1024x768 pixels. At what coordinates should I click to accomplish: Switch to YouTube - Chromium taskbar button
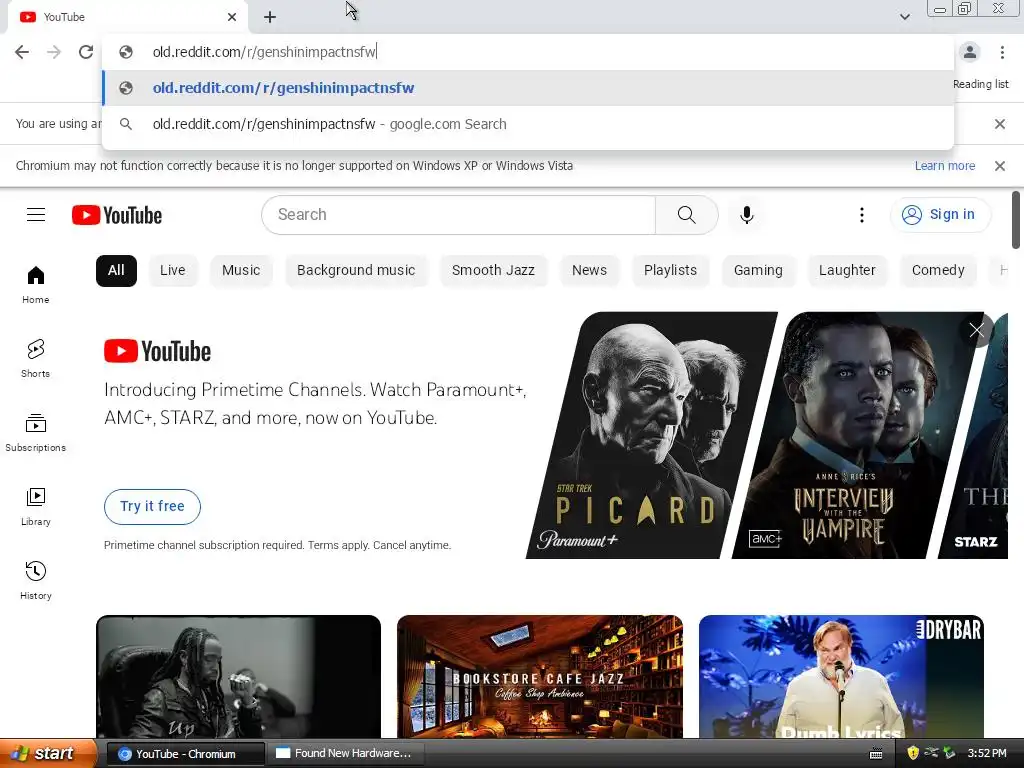(185, 754)
